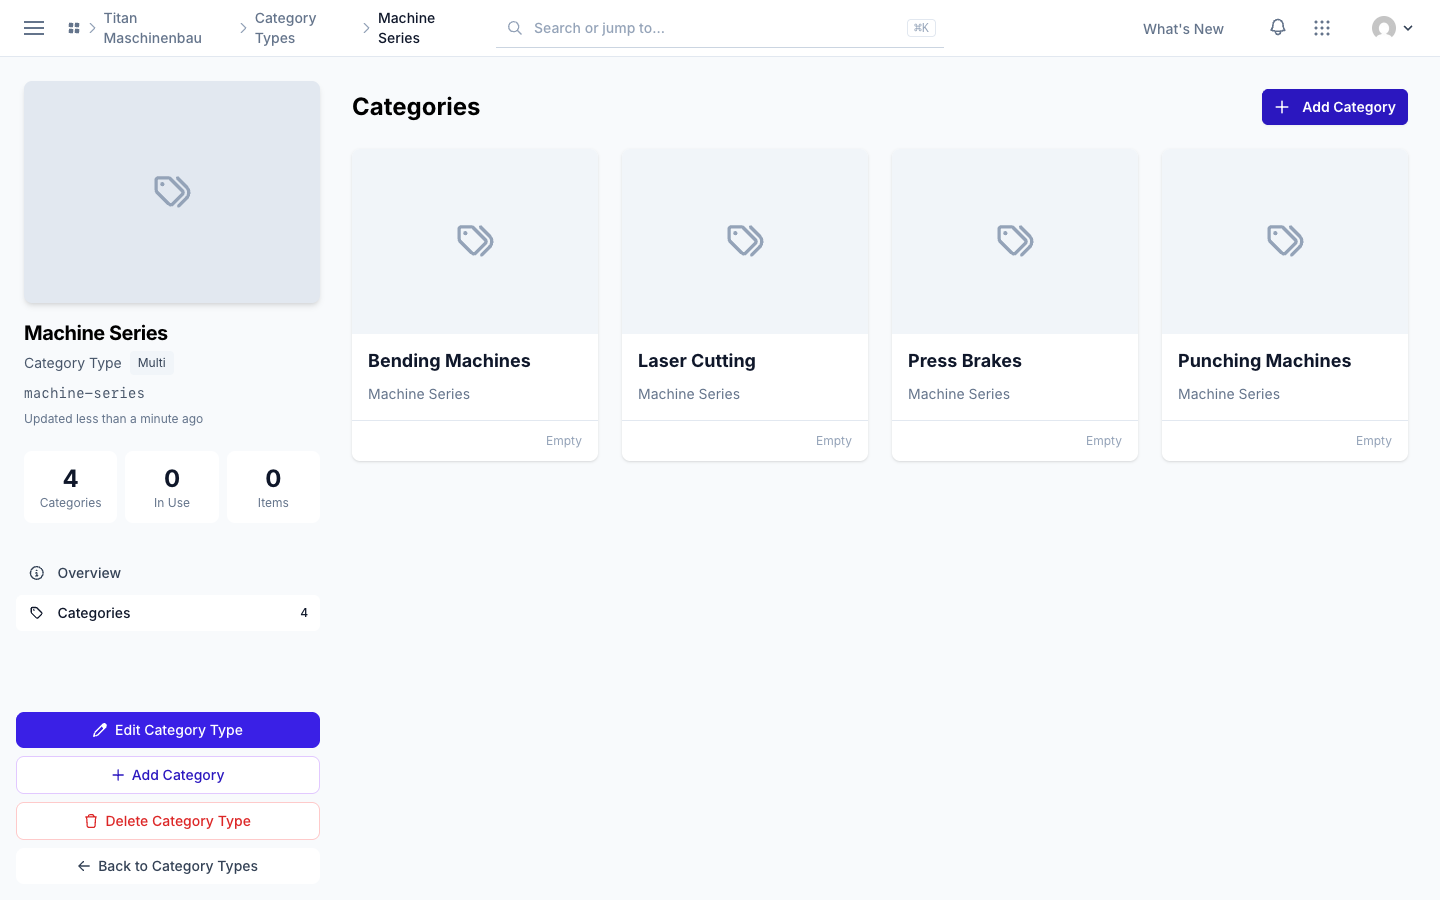Open the Bending Machines category title

click(449, 361)
